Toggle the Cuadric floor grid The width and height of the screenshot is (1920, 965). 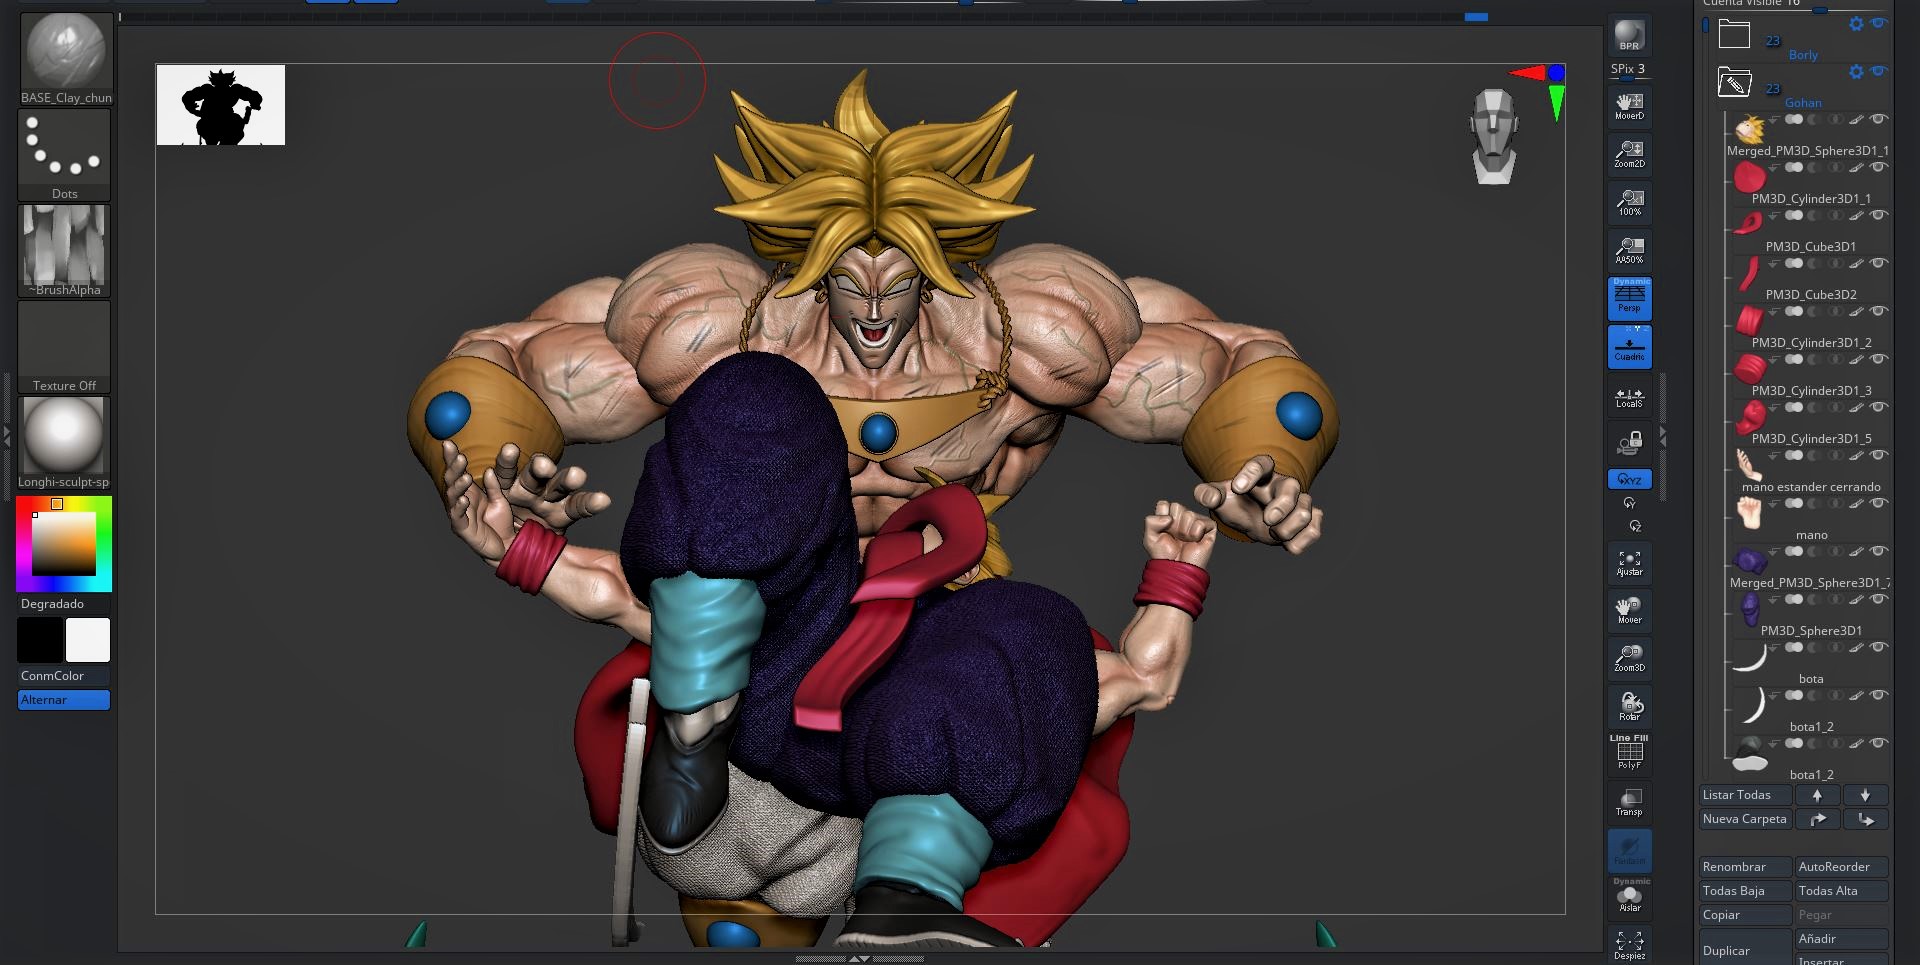click(x=1629, y=346)
